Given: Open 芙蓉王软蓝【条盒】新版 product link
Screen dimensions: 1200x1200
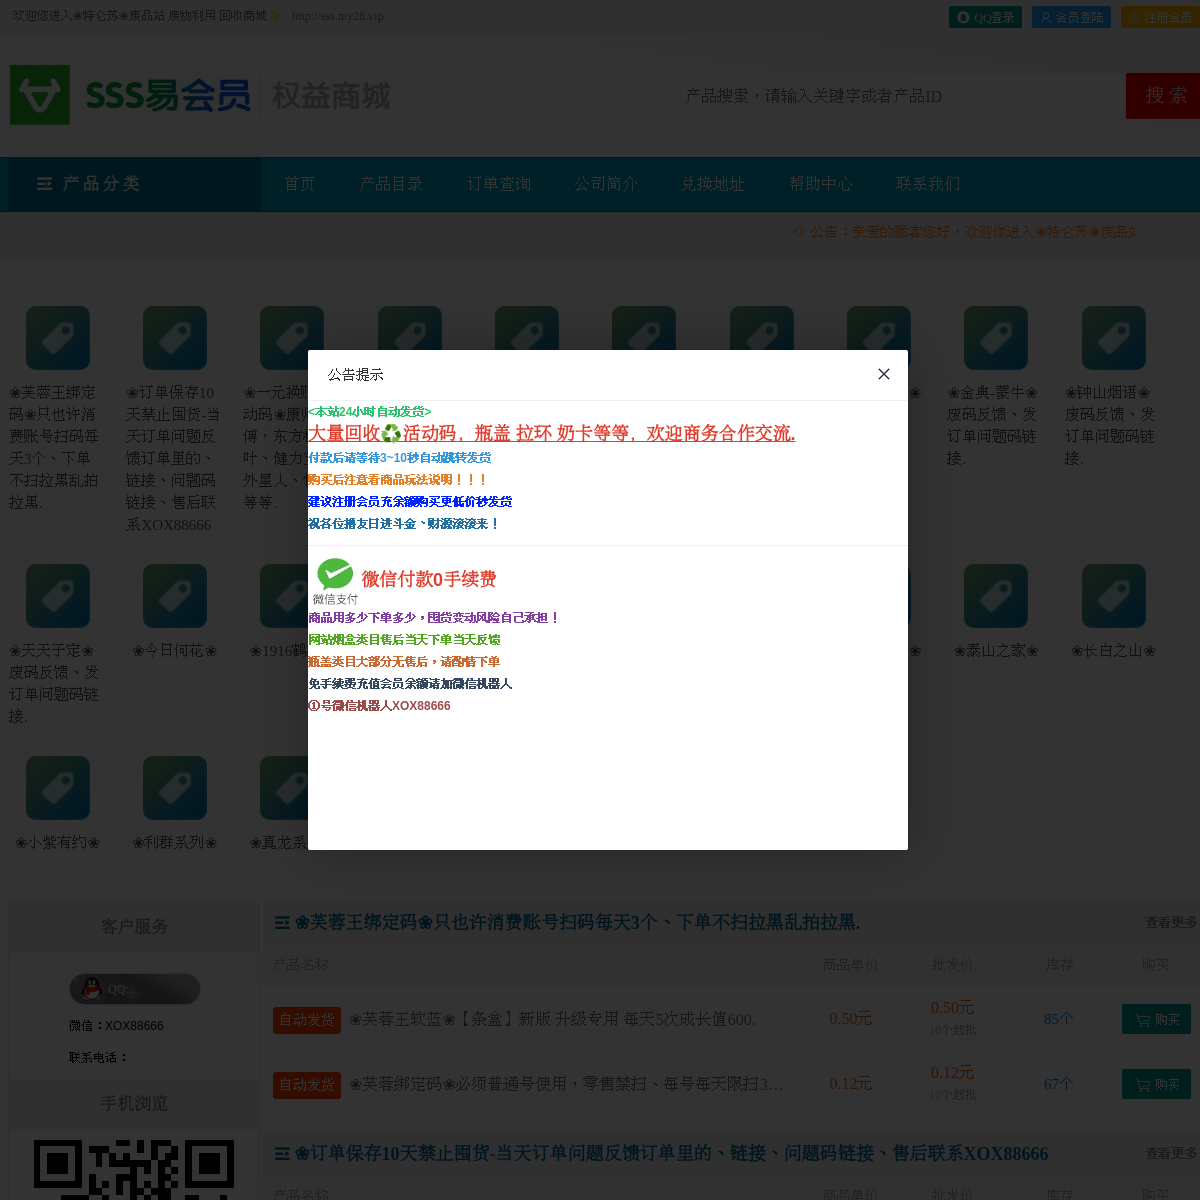Looking at the screenshot, I should click(552, 1019).
